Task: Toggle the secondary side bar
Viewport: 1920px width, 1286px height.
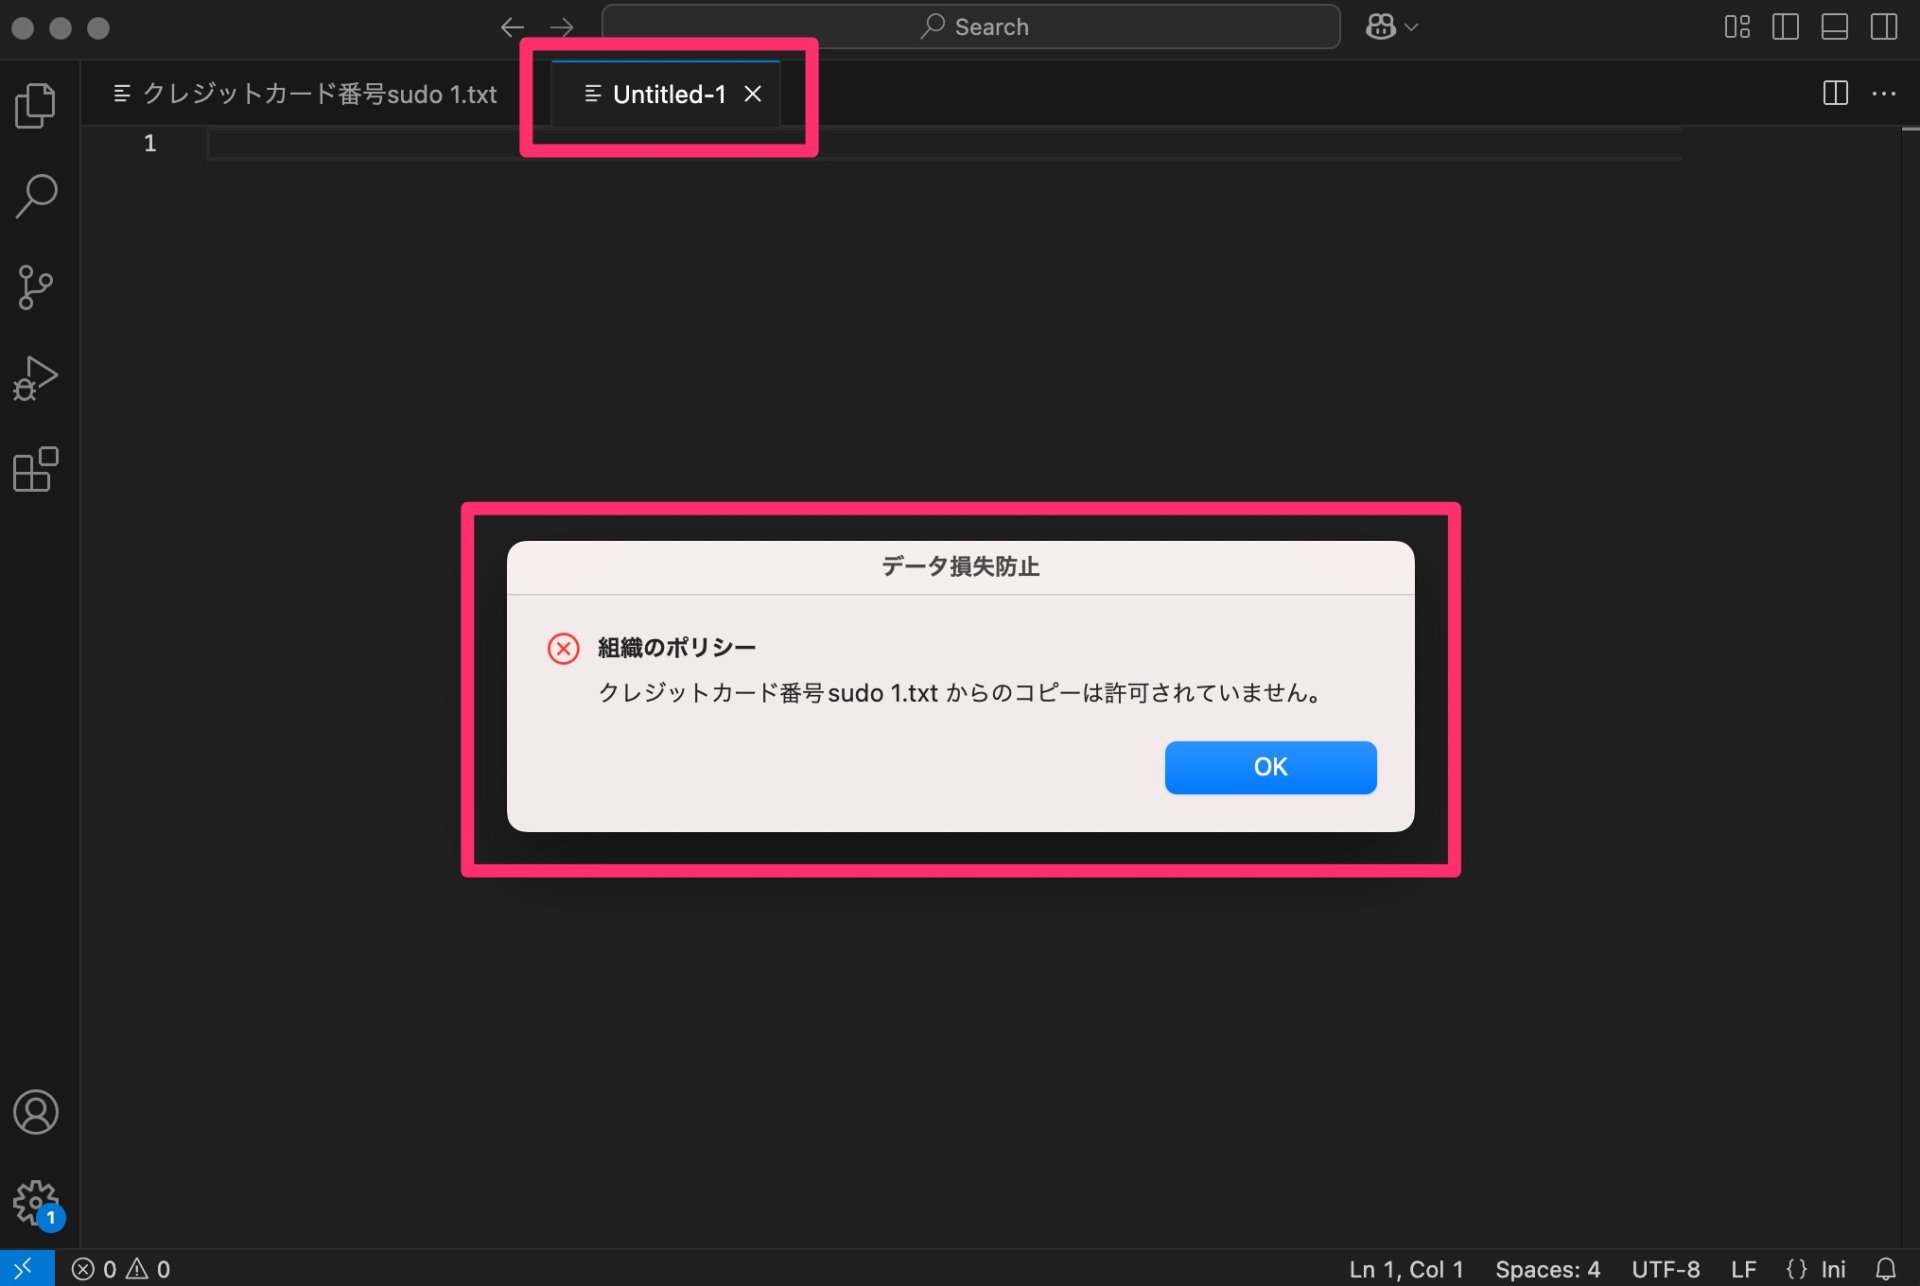Action: (1885, 27)
